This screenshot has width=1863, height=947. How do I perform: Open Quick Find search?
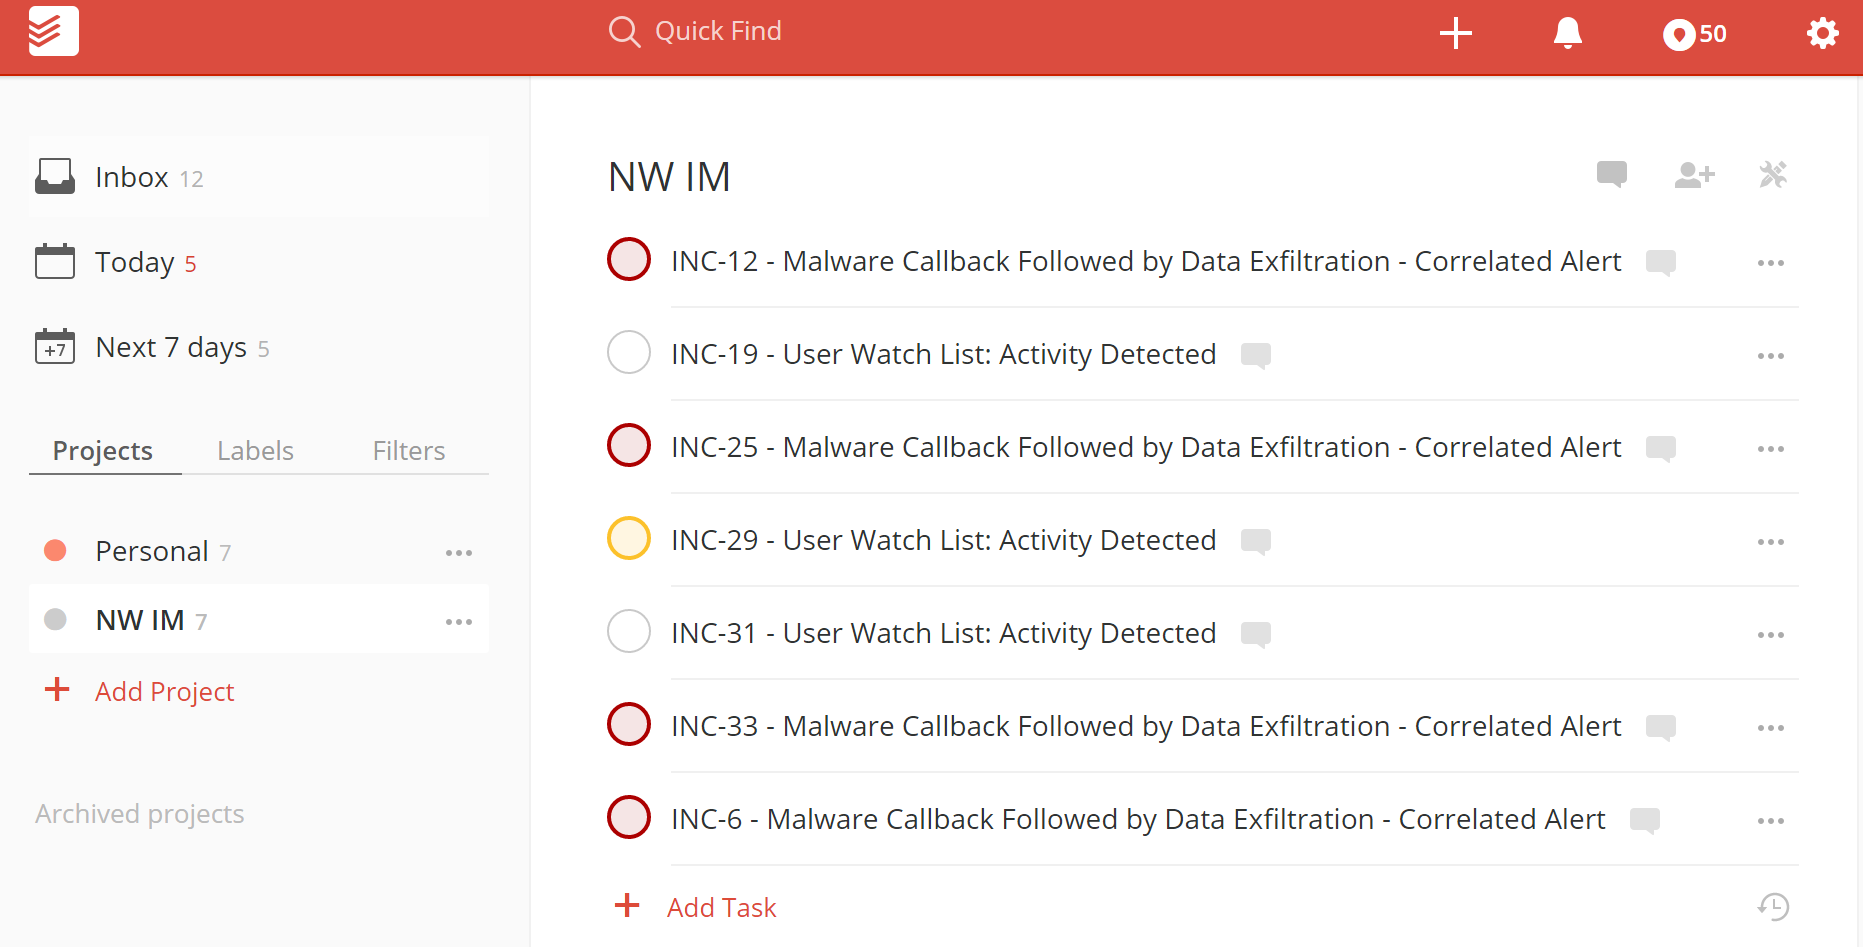pyautogui.click(x=694, y=31)
